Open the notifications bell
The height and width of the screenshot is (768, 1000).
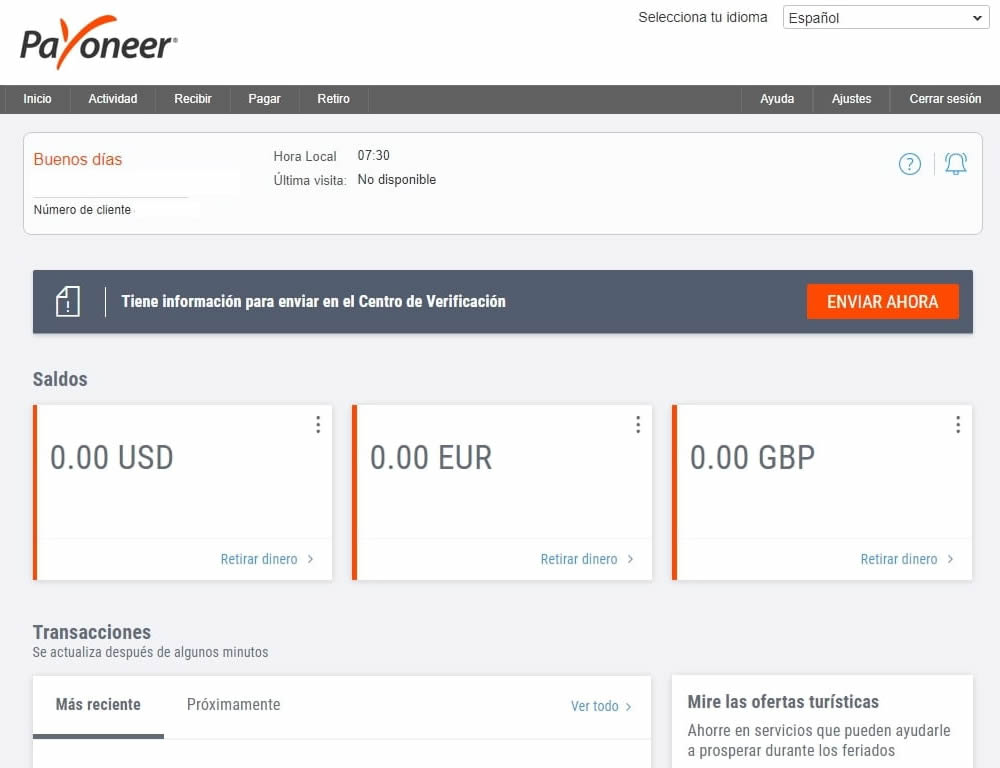[955, 163]
